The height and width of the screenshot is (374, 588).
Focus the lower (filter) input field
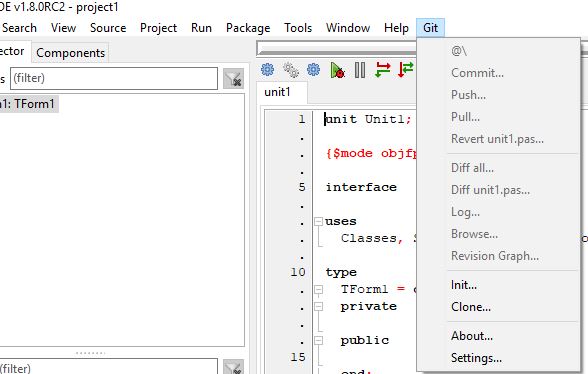pyautogui.click(x=109, y=367)
